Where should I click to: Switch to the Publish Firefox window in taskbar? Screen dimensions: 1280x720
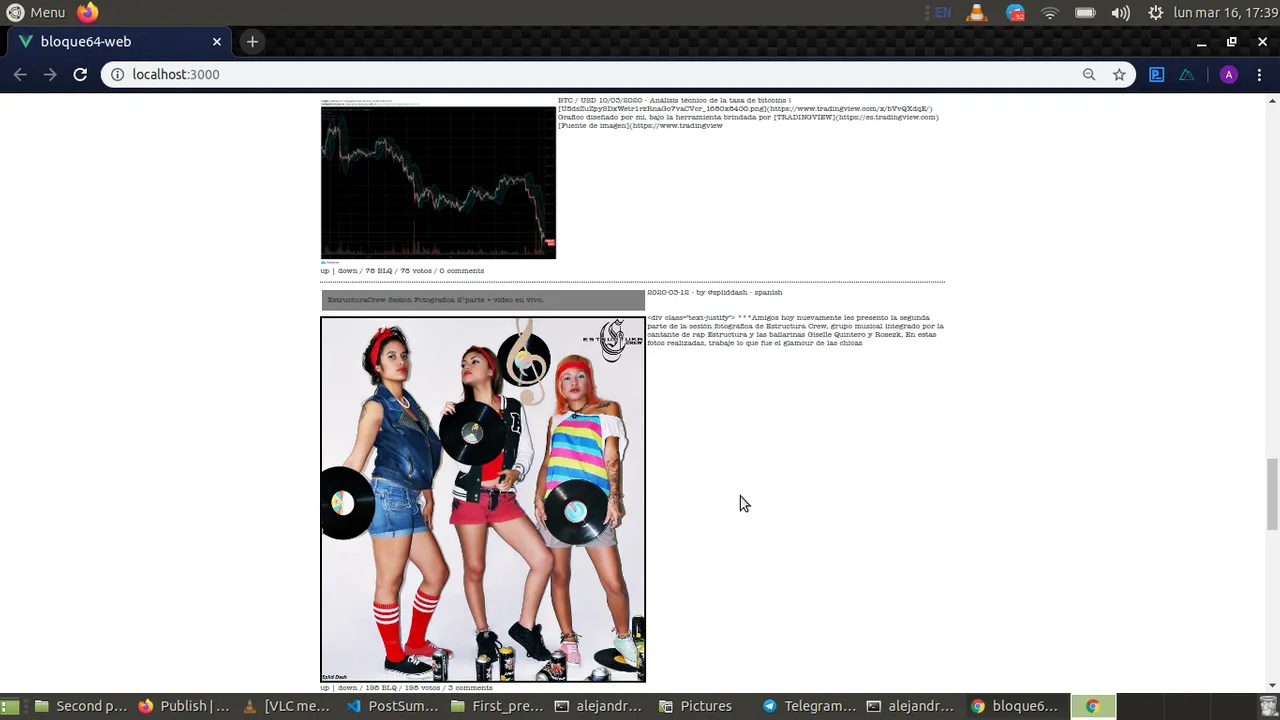pos(185,706)
